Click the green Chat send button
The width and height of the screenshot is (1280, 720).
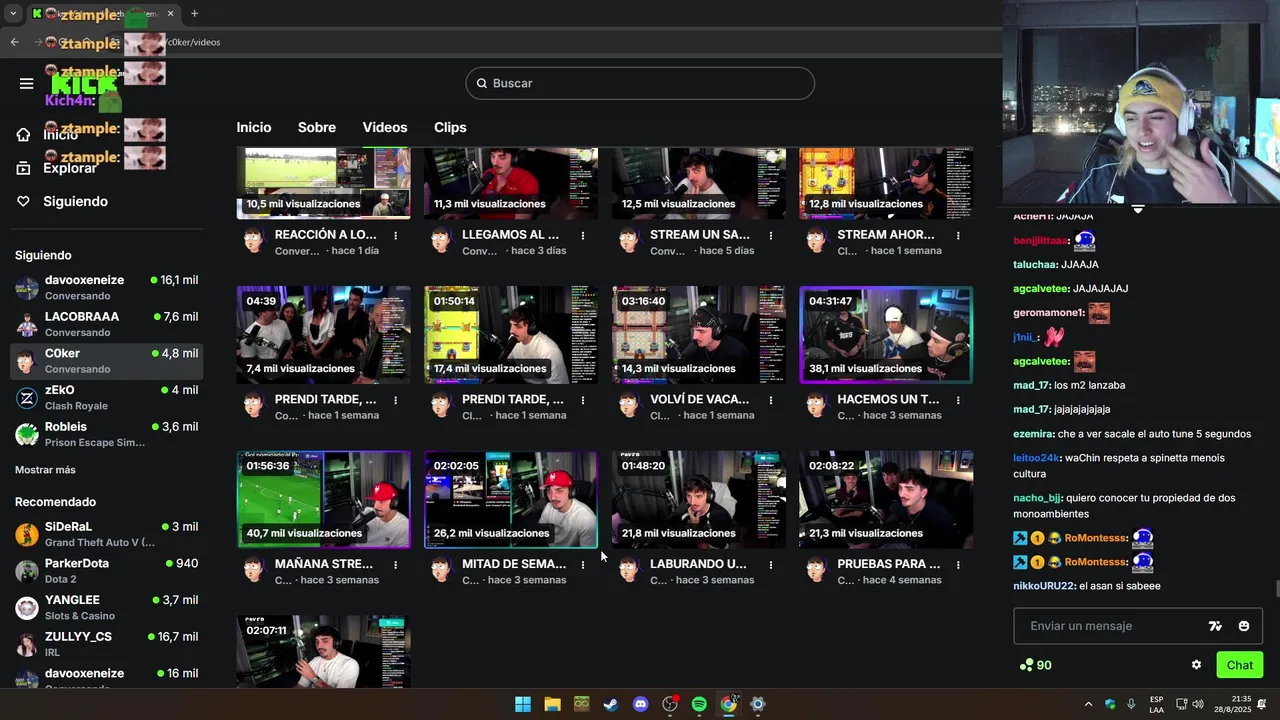[x=1239, y=665]
